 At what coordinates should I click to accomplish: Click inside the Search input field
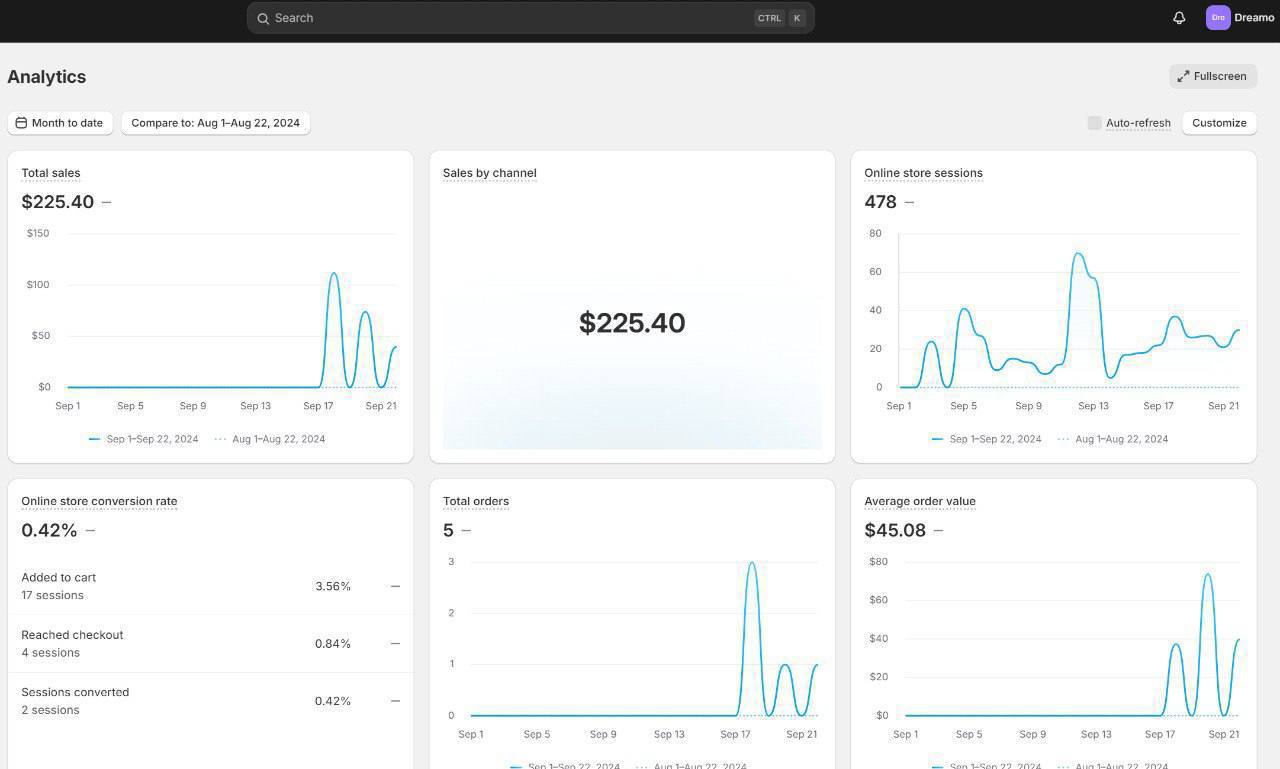point(500,18)
